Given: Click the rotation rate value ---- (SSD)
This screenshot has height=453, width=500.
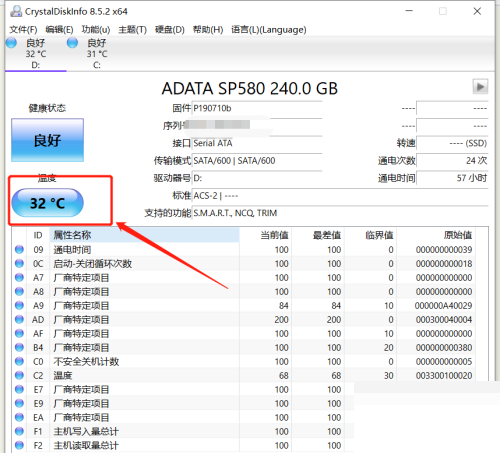Looking at the screenshot, I should pos(452,143).
